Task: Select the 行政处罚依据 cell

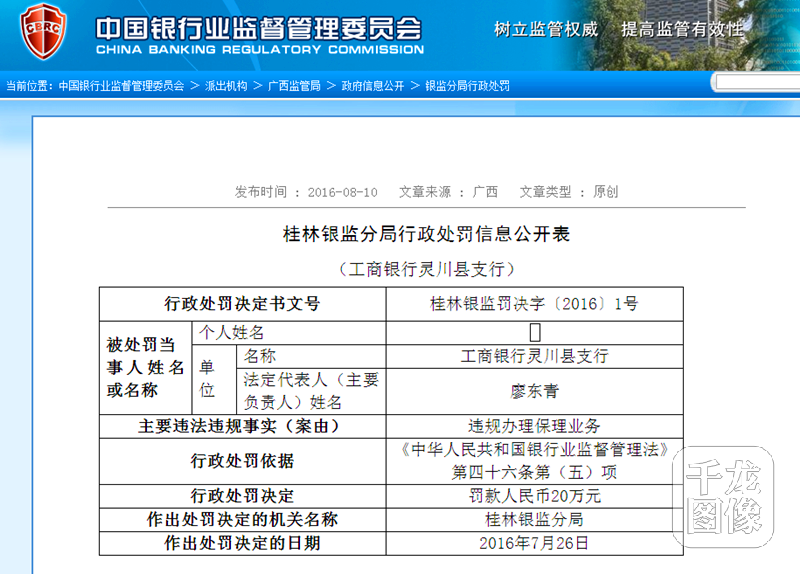Action: [x=242, y=461]
